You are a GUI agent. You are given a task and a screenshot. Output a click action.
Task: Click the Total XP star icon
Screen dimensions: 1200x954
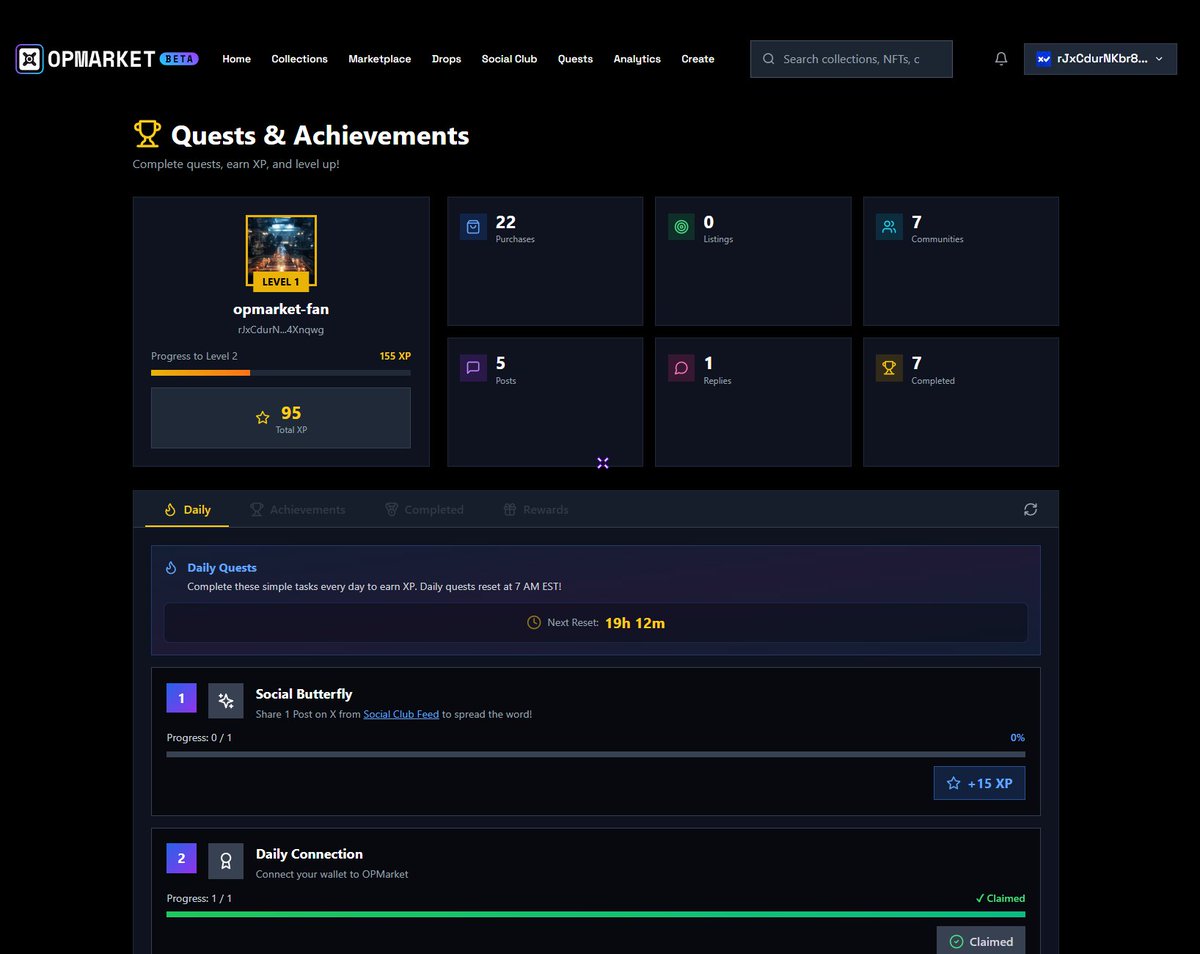tap(263, 418)
